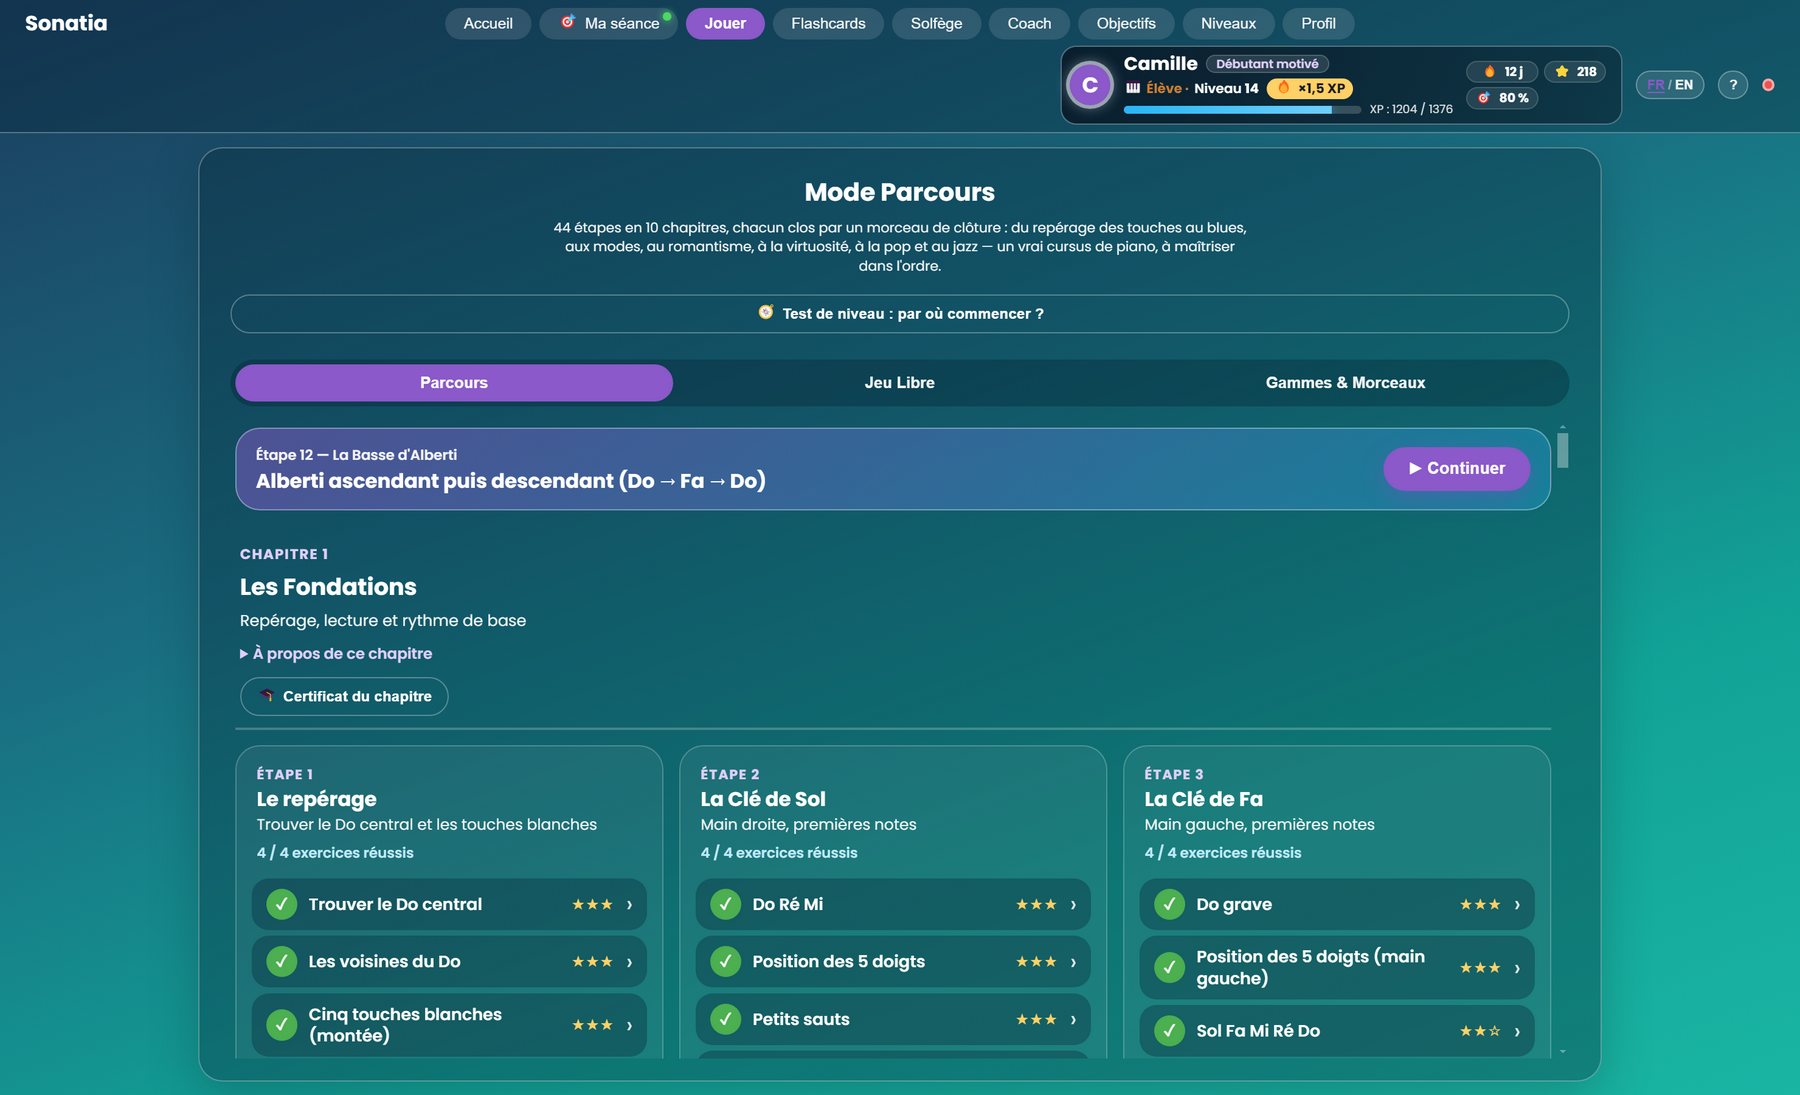Click the Continuer button
The height and width of the screenshot is (1095, 1800).
click(1456, 469)
